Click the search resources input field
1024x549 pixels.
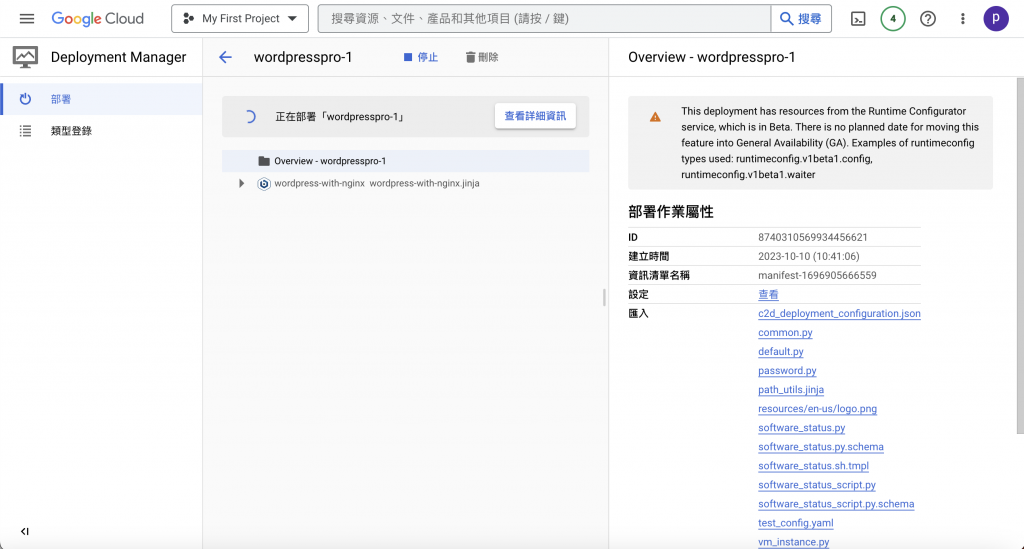544,19
